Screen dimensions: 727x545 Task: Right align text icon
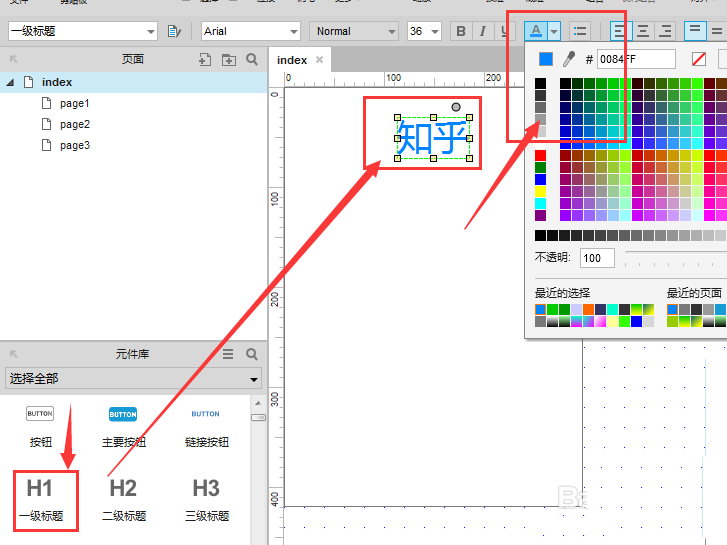(x=665, y=31)
